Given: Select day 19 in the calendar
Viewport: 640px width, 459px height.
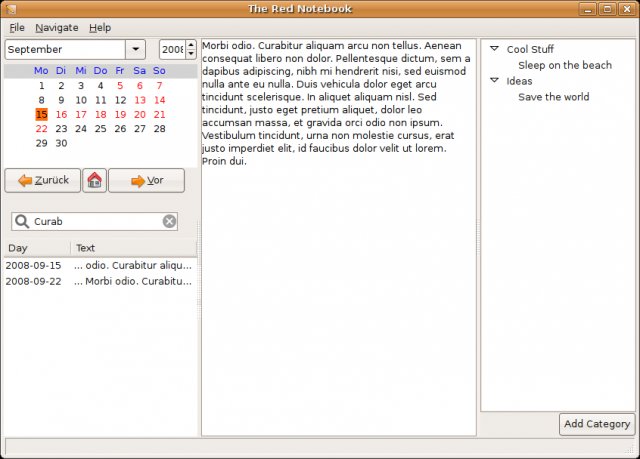Looking at the screenshot, I should [120, 114].
